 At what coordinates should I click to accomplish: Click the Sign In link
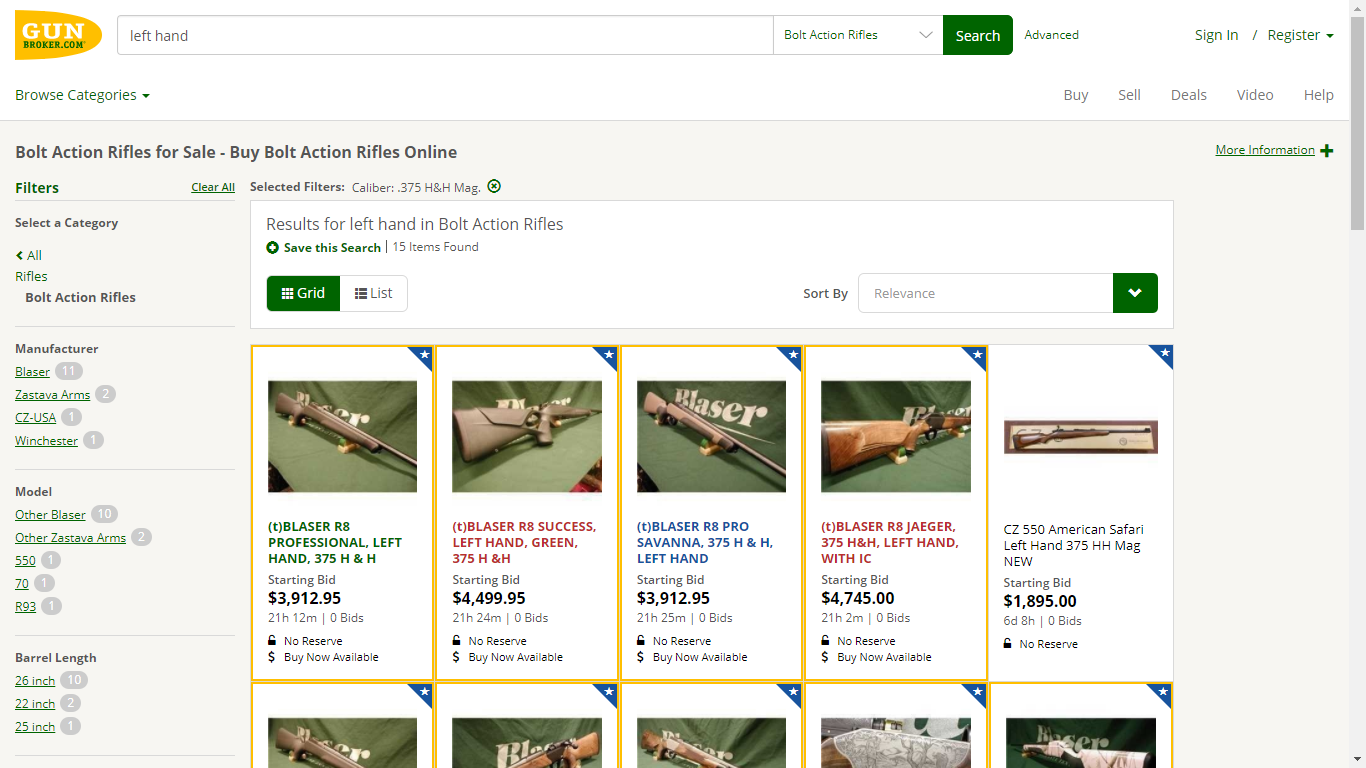[x=1216, y=35]
